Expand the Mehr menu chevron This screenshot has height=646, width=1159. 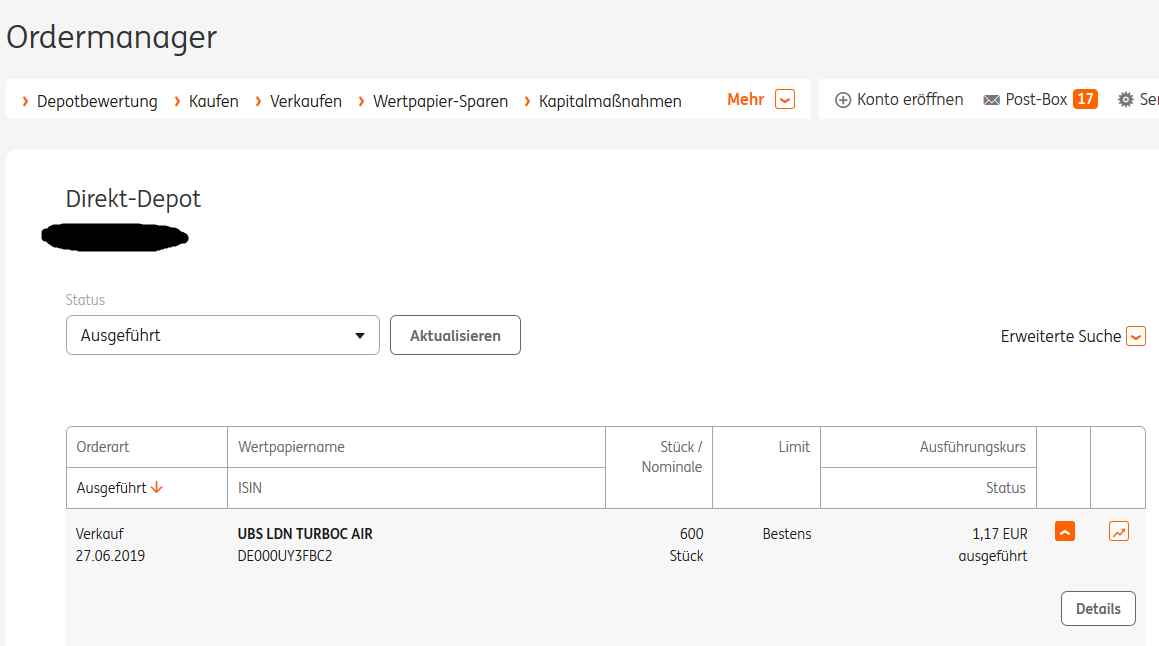[x=785, y=100]
